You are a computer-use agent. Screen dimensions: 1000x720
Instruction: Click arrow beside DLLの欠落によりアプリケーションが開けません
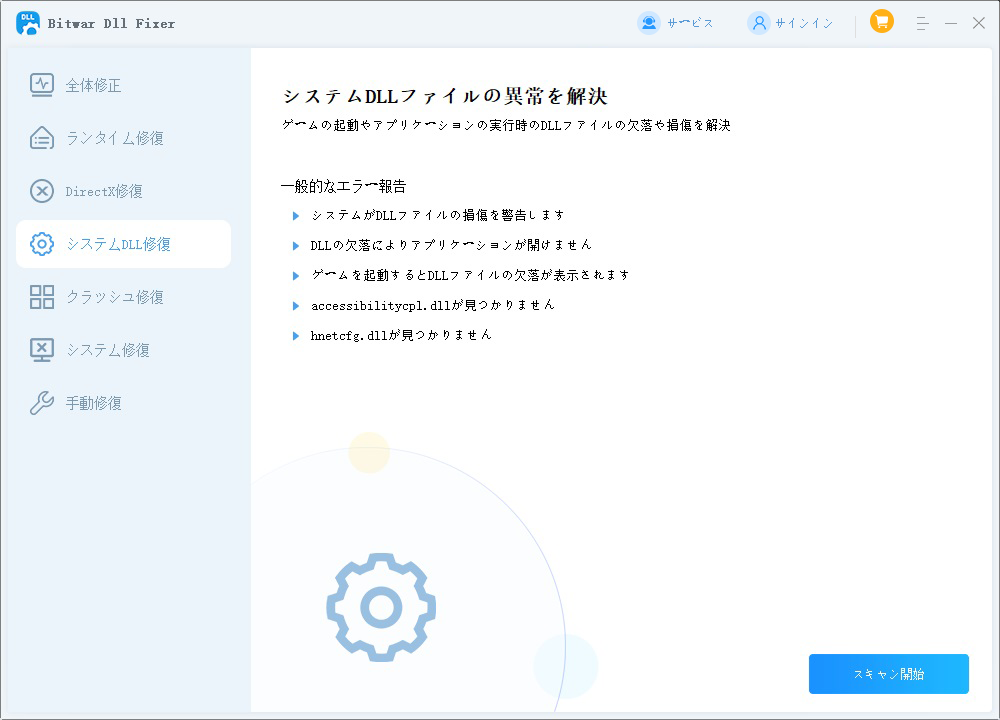pos(296,246)
